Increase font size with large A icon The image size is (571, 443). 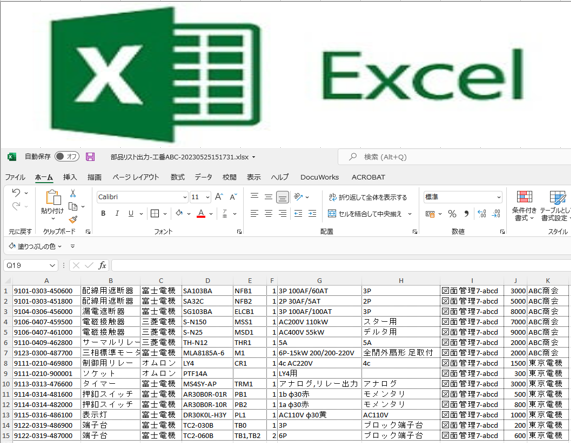pyautogui.click(x=218, y=197)
